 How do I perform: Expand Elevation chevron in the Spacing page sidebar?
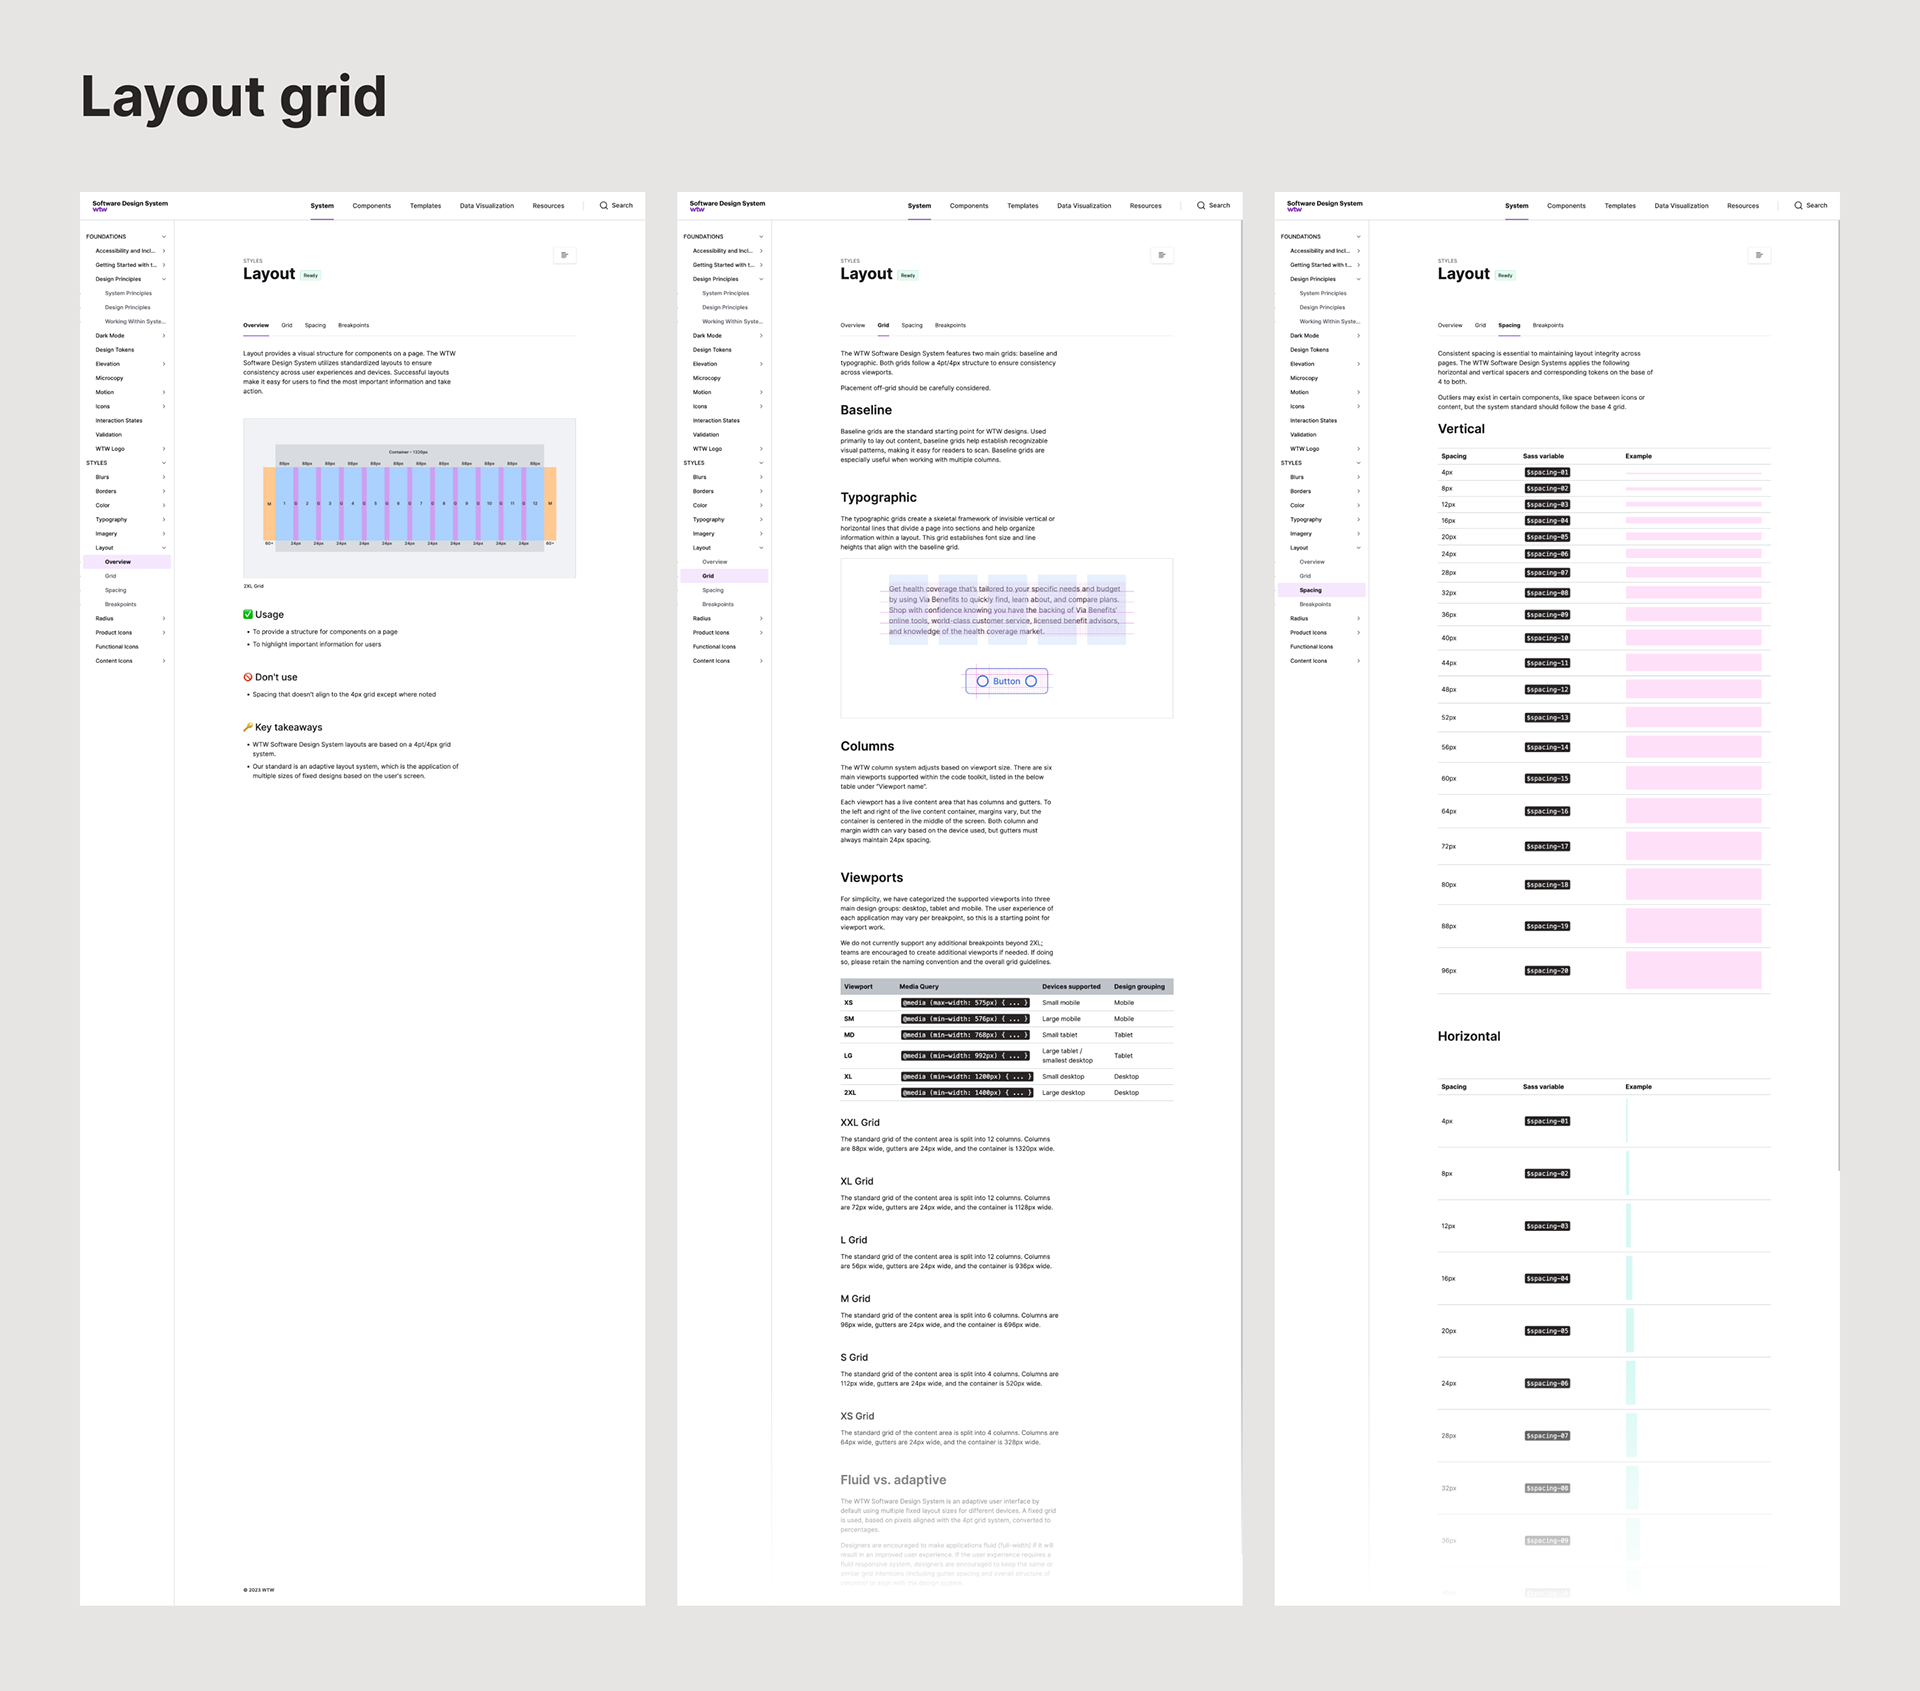(x=1358, y=364)
